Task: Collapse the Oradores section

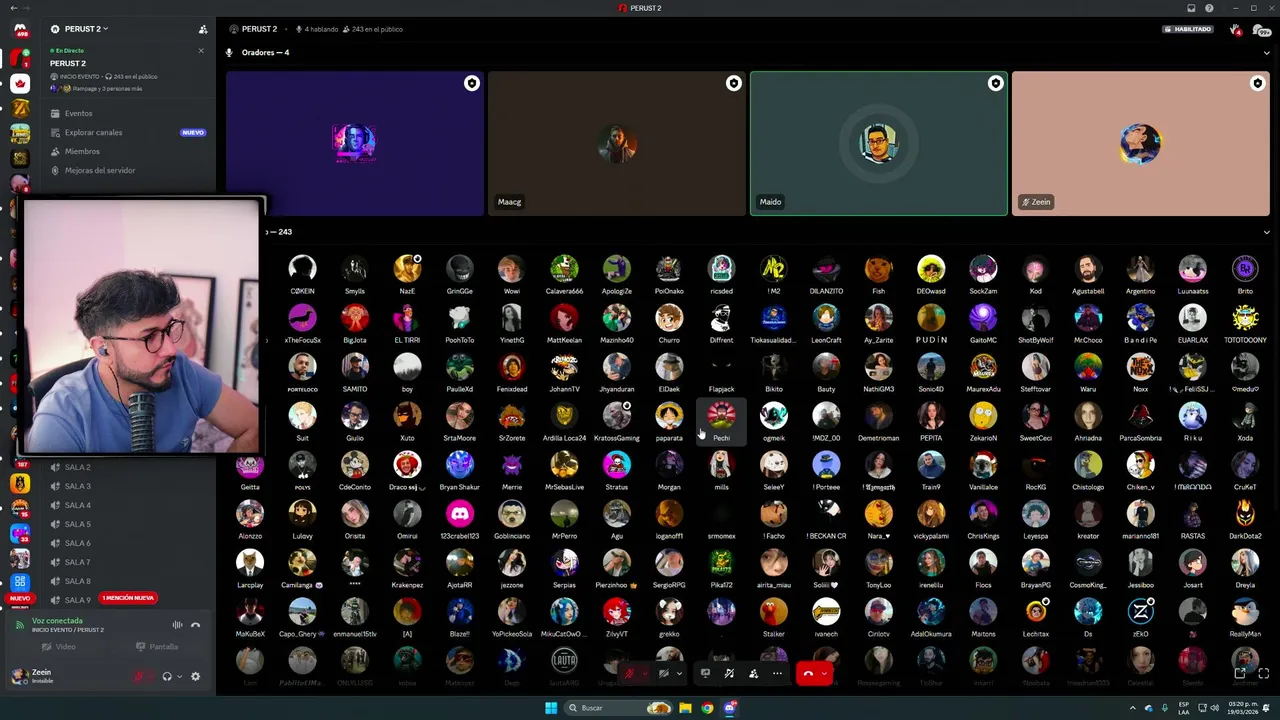Action: 1266,52
